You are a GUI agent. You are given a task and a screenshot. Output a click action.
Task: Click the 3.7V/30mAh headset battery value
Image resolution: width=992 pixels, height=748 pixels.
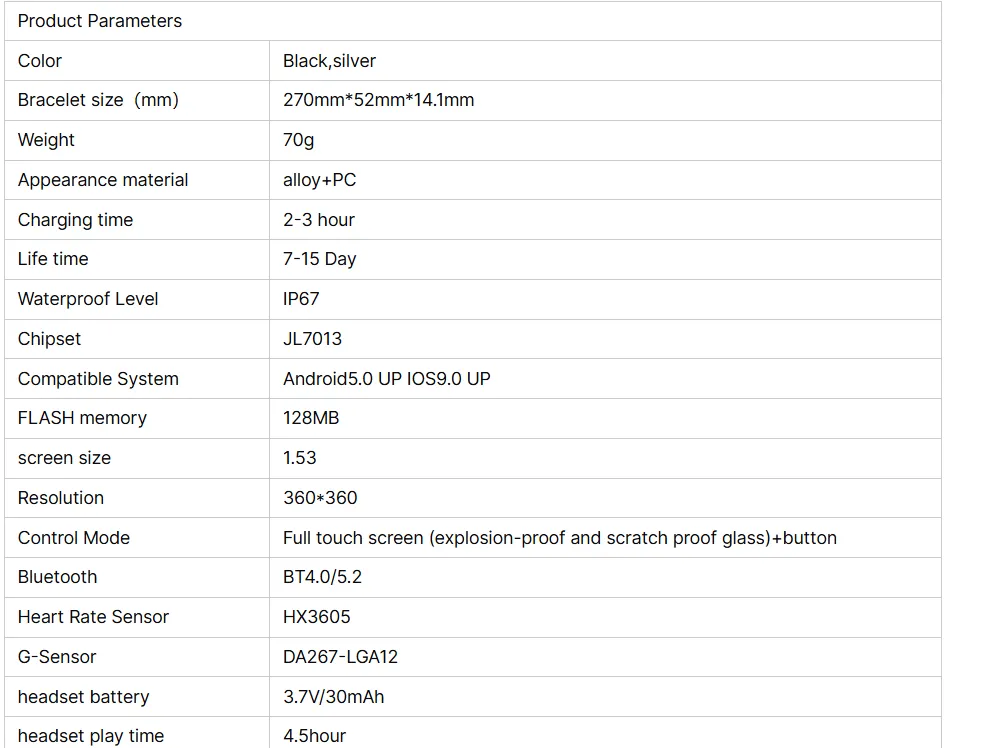click(x=333, y=697)
